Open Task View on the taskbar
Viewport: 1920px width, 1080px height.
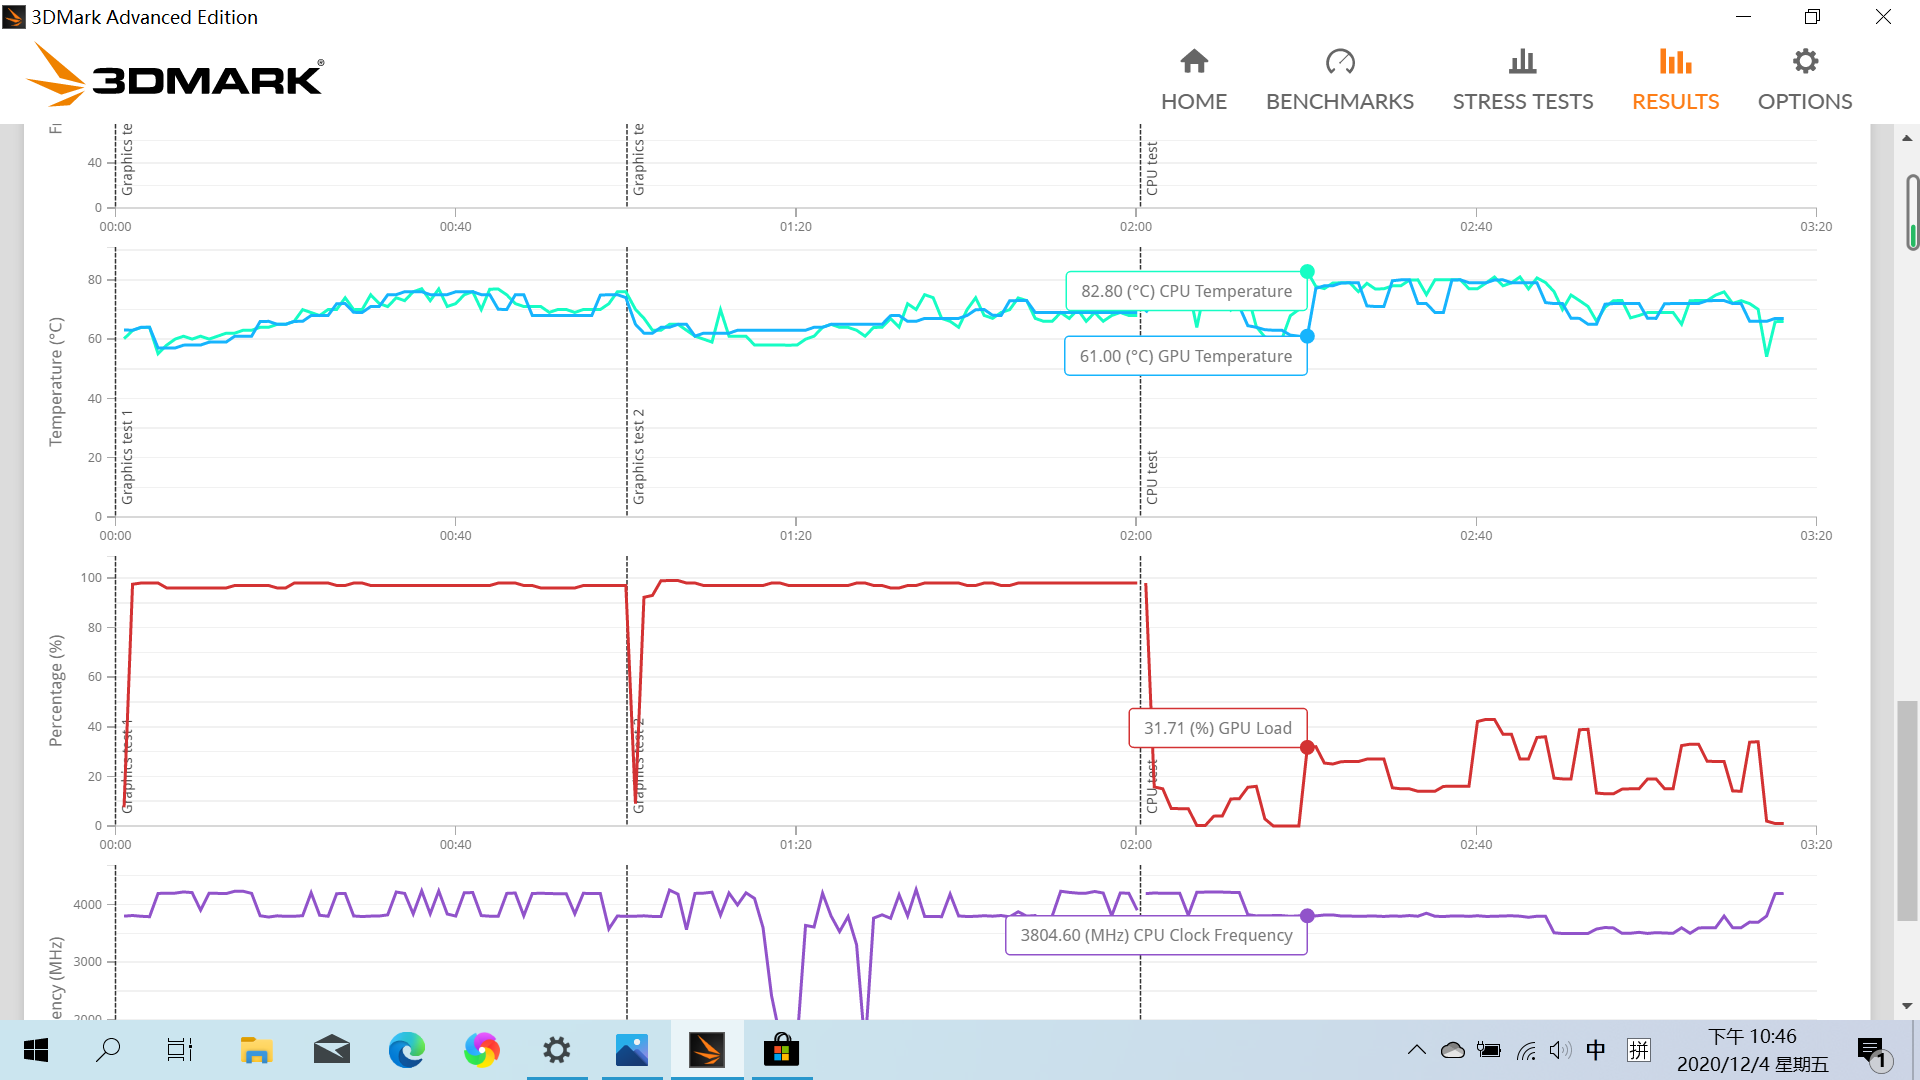(180, 1050)
